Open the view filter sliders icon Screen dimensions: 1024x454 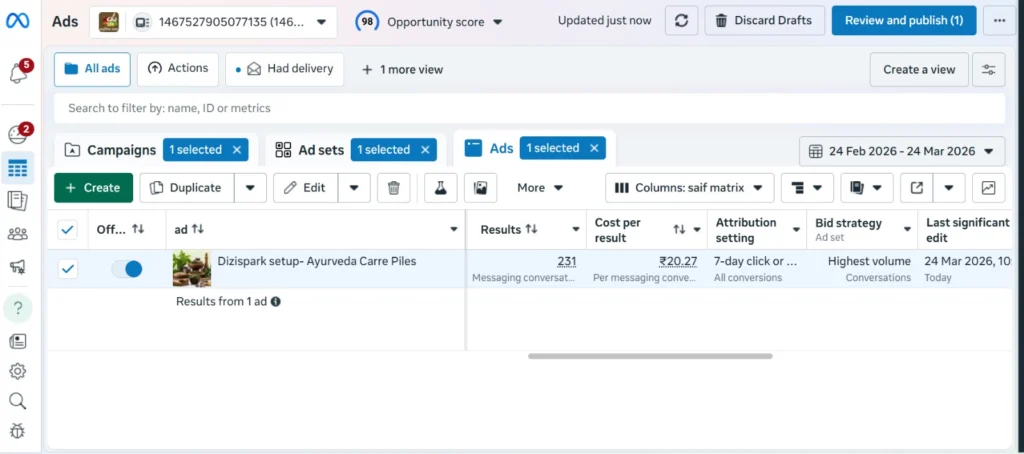point(989,70)
